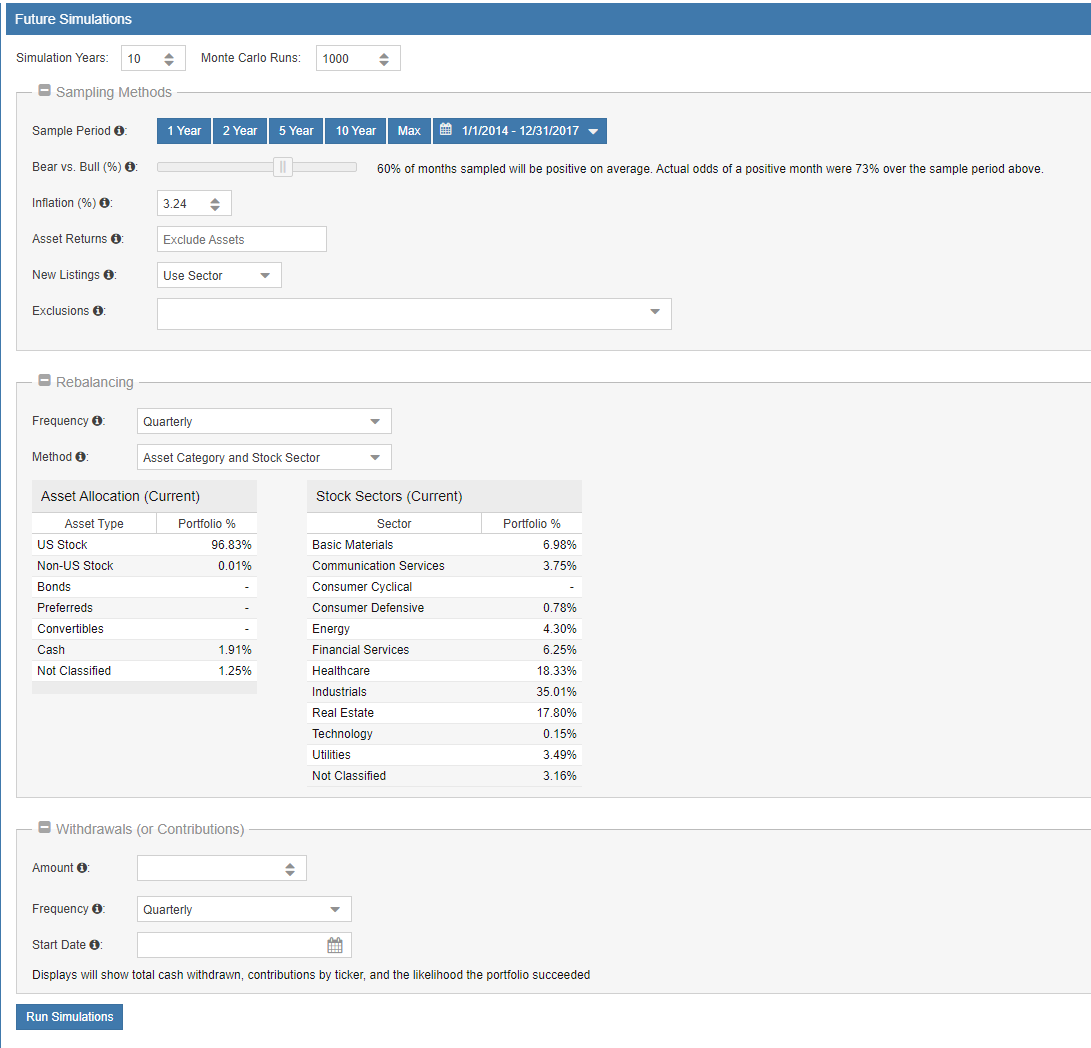Click the Bear vs. Bull info icon
This screenshot has height=1048, width=1091.
click(131, 167)
